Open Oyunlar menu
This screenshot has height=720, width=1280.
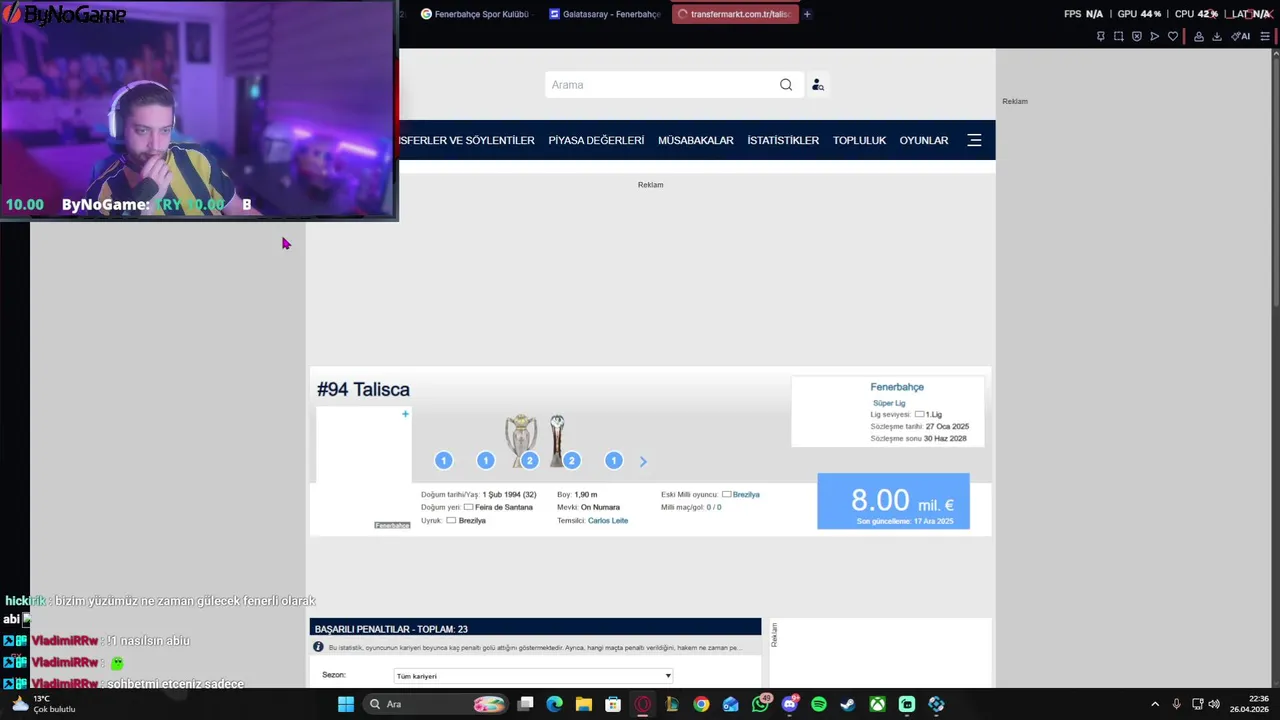tap(924, 140)
